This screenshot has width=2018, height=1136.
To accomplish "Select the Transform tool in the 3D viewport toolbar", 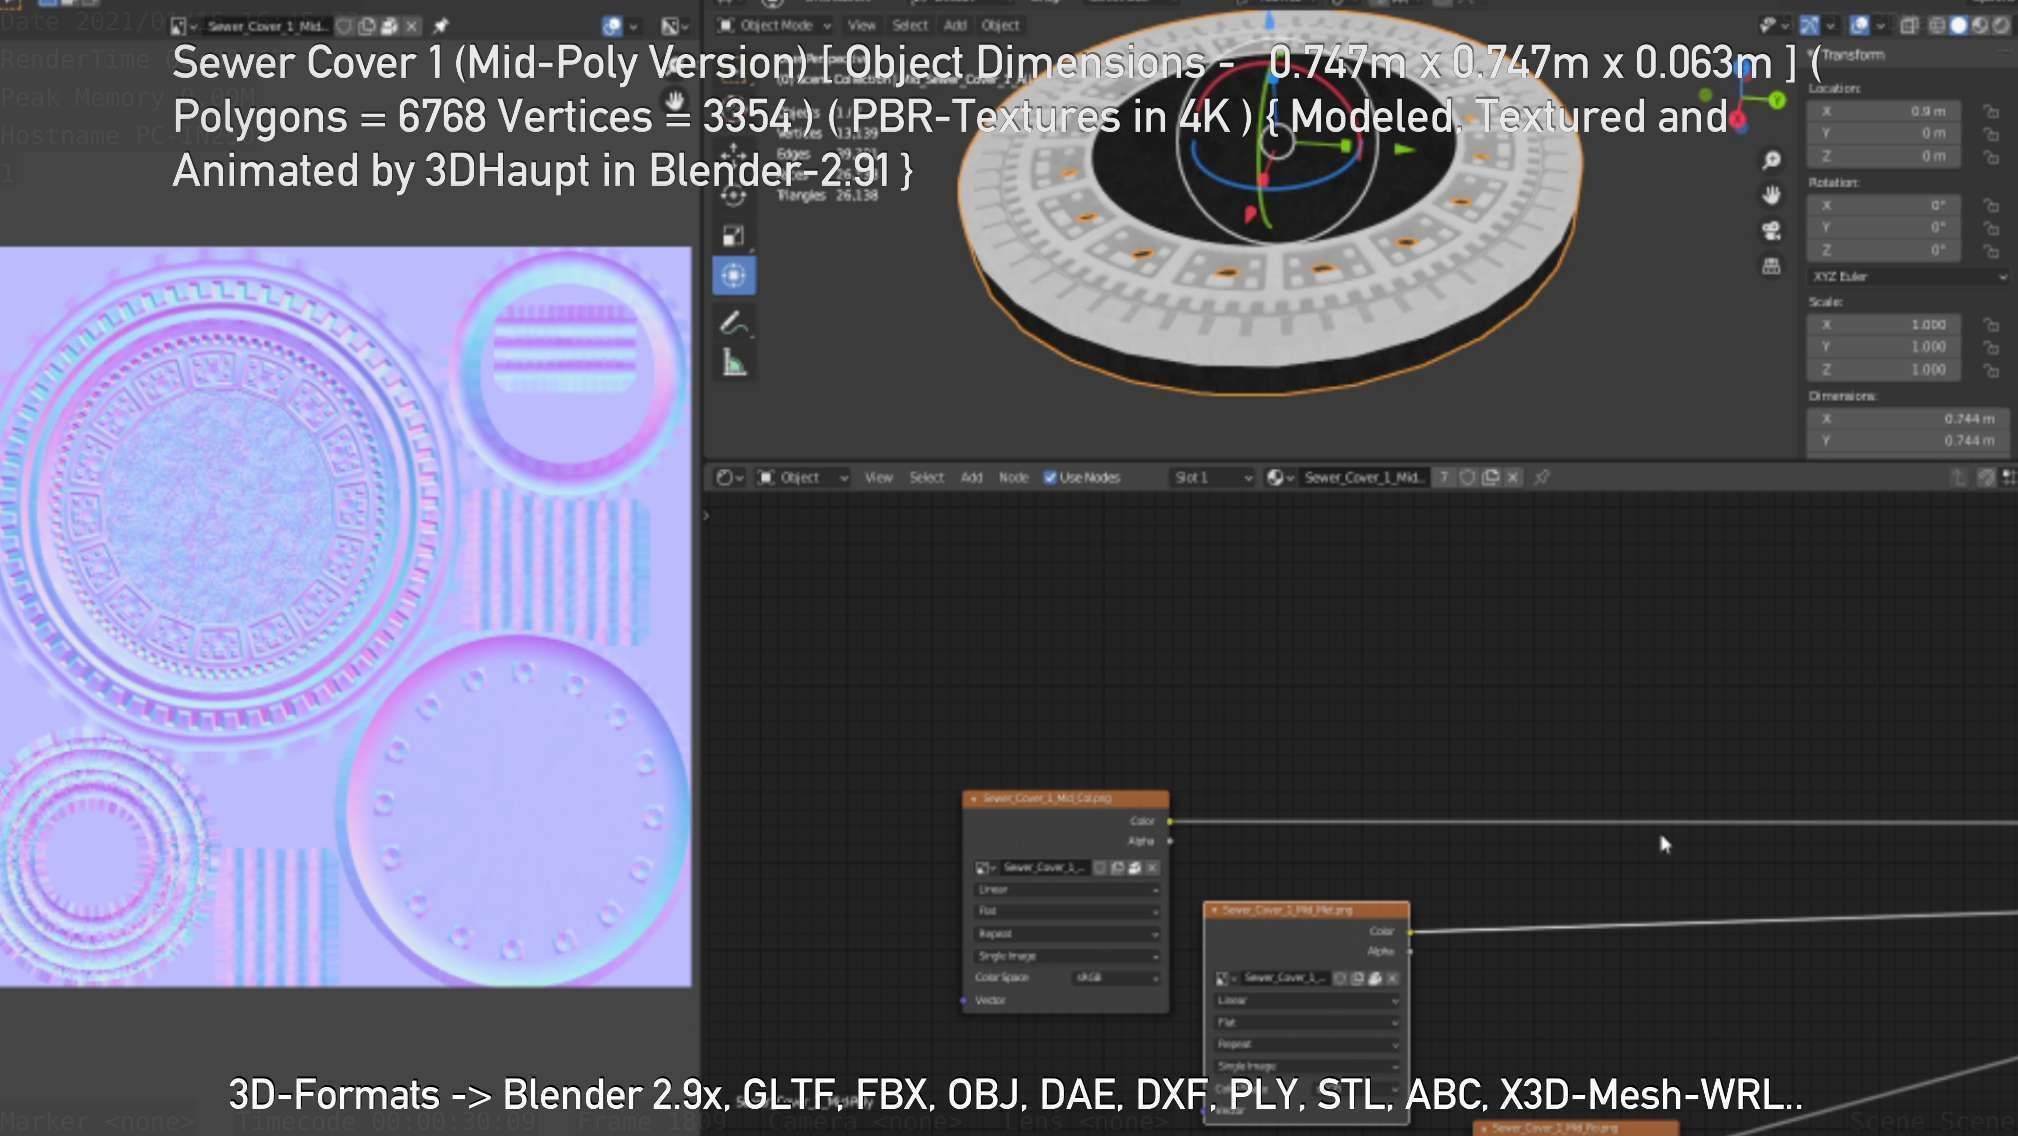I will [x=734, y=276].
